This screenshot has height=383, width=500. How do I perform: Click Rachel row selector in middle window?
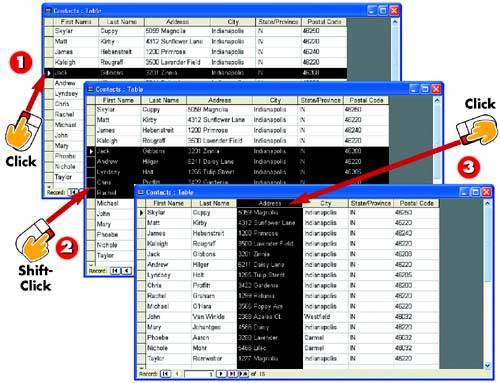click(91, 193)
